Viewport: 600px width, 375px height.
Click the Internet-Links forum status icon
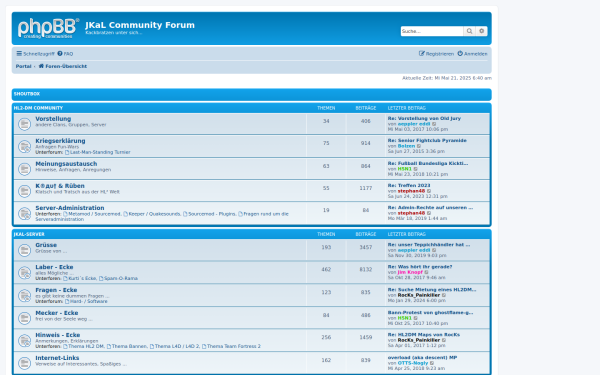tap(24, 363)
